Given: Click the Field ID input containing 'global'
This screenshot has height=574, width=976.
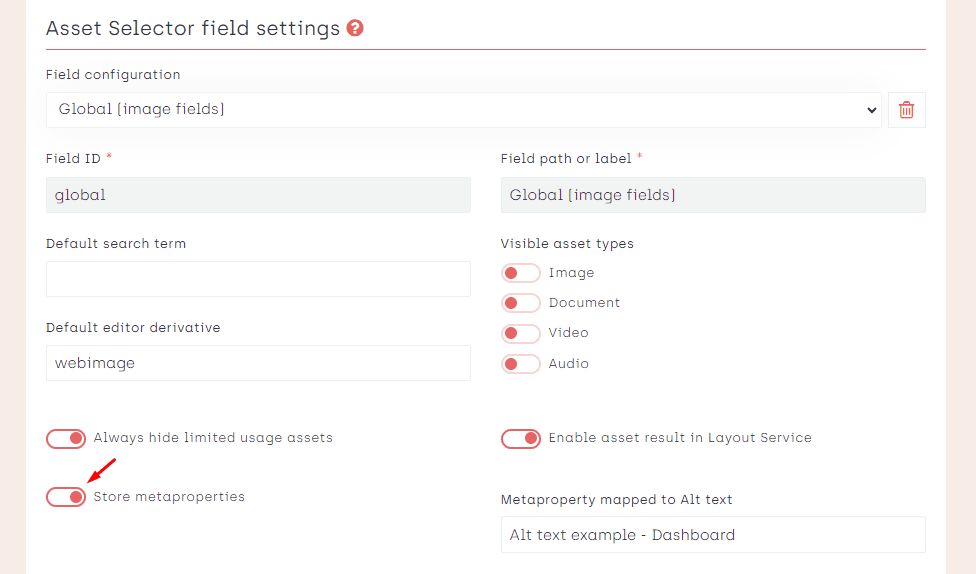Looking at the screenshot, I should pyautogui.click(x=258, y=195).
